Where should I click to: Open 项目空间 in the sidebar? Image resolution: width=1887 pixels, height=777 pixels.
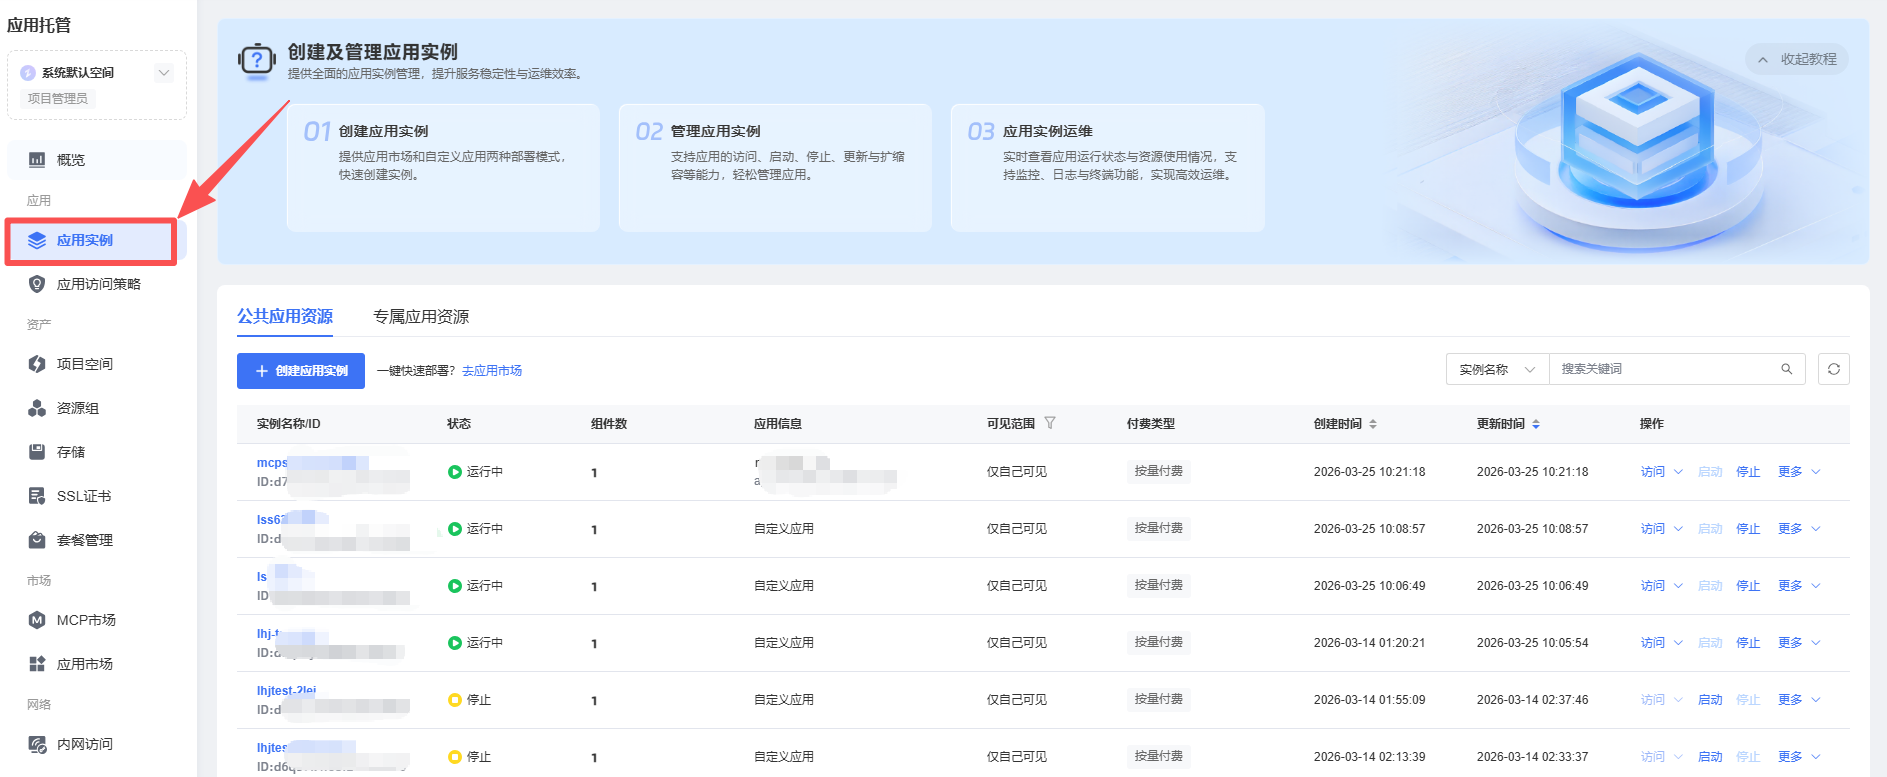(x=84, y=364)
